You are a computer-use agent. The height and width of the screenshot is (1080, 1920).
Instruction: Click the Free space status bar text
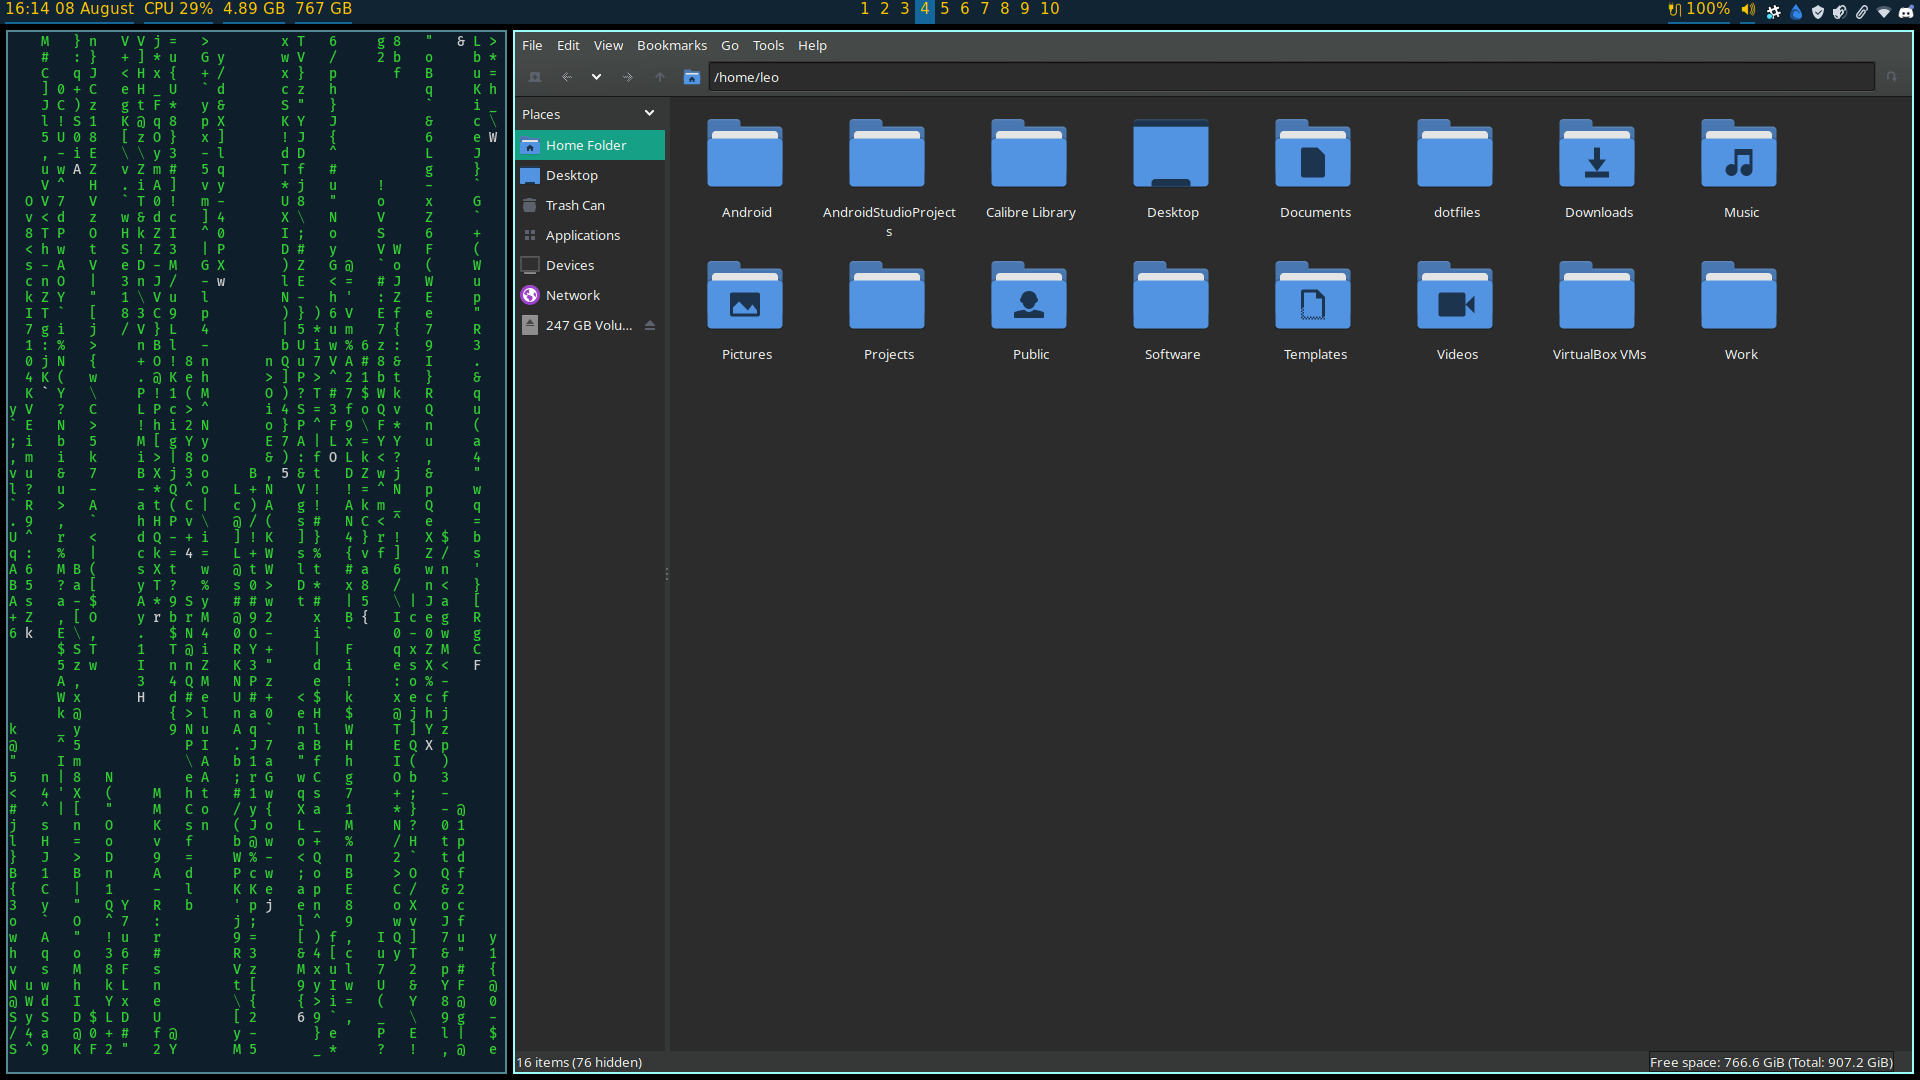point(1771,1062)
